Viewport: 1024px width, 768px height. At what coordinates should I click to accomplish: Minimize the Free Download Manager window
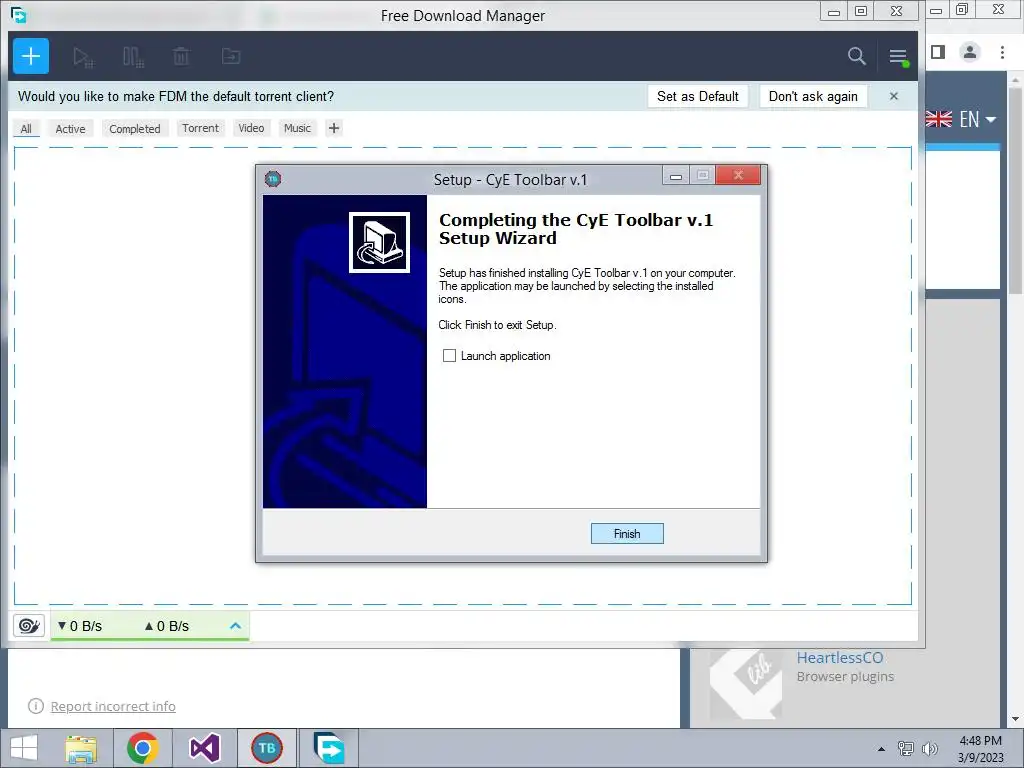click(x=834, y=11)
